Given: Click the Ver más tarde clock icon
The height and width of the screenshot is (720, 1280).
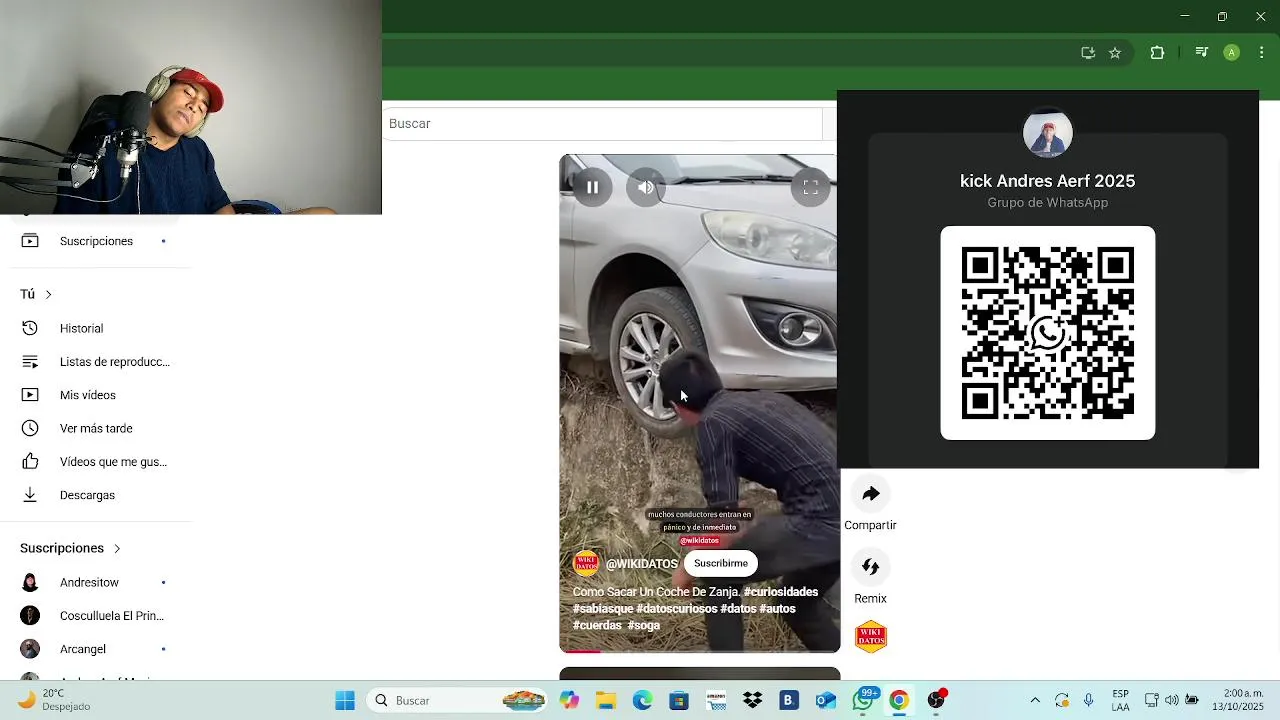Looking at the screenshot, I should (30, 428).
